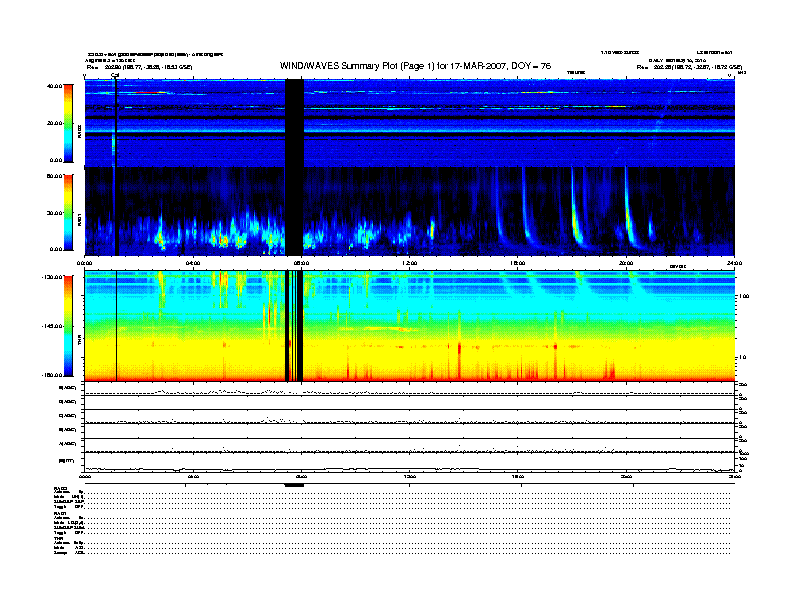Click the -145.00 label on TNR scale
Screen dimensions: 792x612
(x=52, y=326)
